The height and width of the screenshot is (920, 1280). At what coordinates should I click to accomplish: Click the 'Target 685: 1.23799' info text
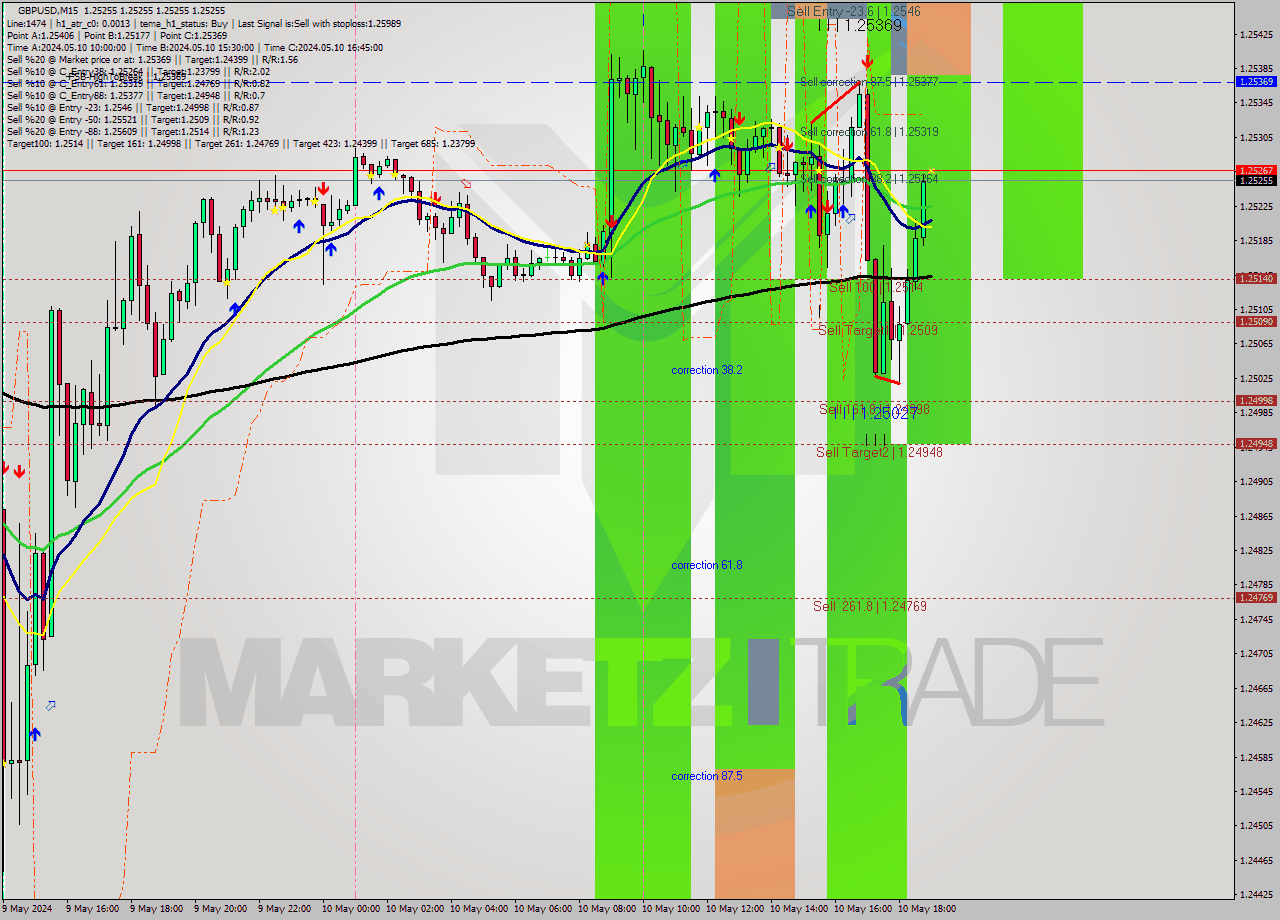pyautogui.click(x=433, y=143)
